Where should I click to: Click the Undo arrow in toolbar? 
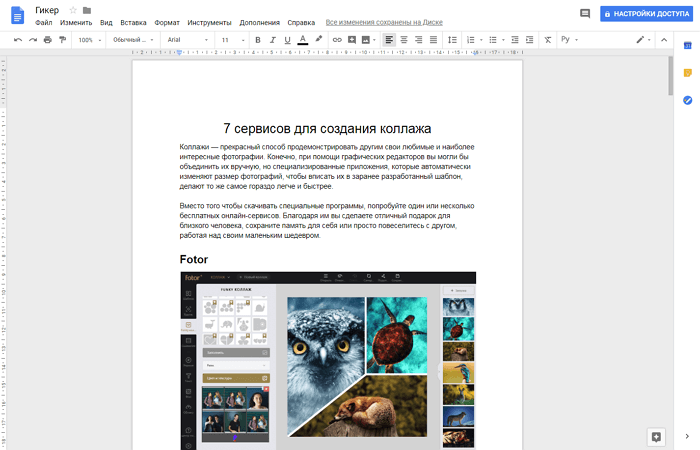[18, 40]
